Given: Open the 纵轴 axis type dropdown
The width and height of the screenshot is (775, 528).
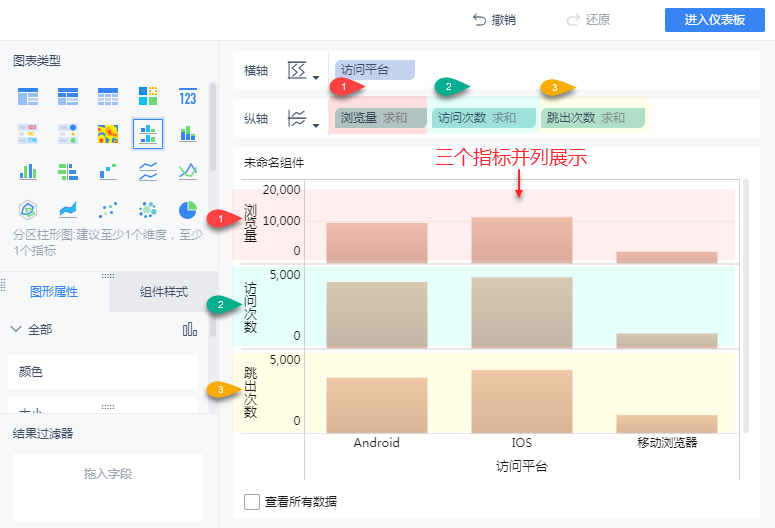Looking at the screenshot, I should pyautogui.click(x=302, y=119).
